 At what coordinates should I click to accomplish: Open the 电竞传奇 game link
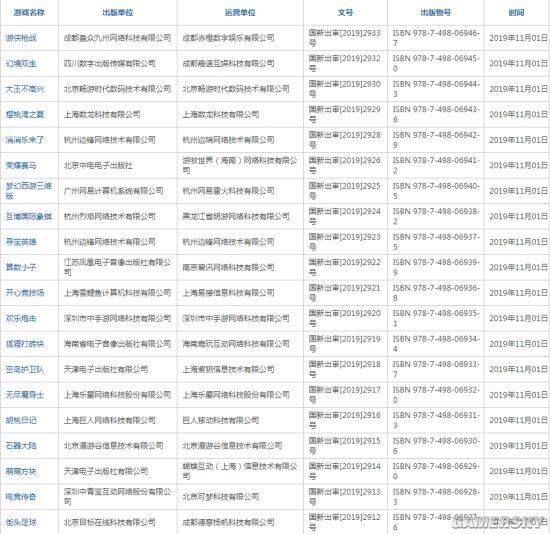tap(21, 497)
